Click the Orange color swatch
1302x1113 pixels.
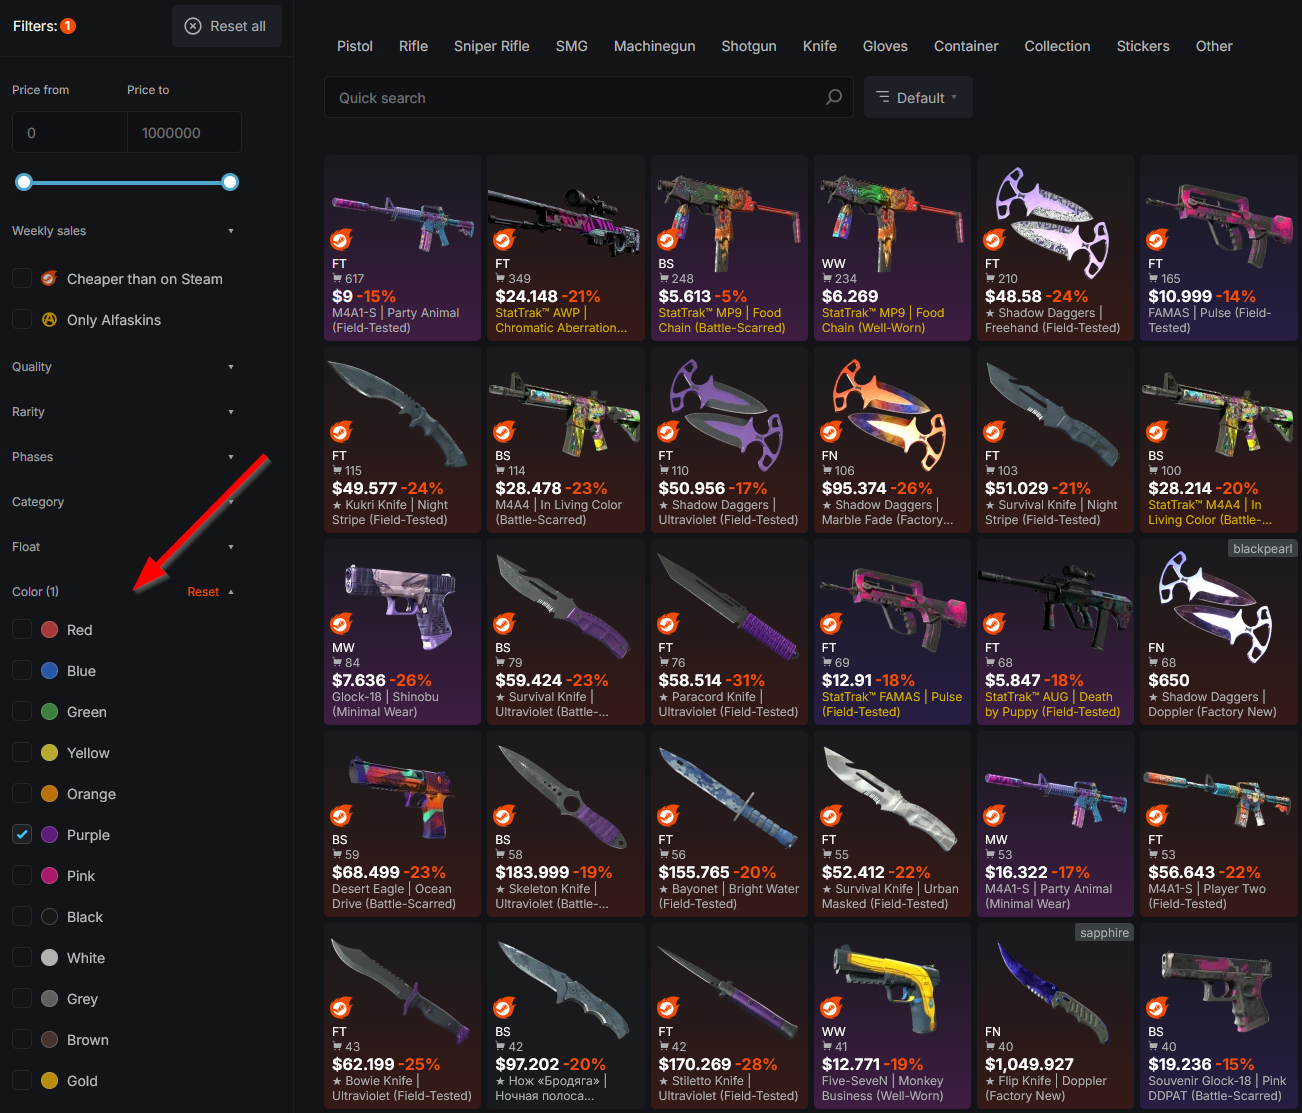(49, 793)
